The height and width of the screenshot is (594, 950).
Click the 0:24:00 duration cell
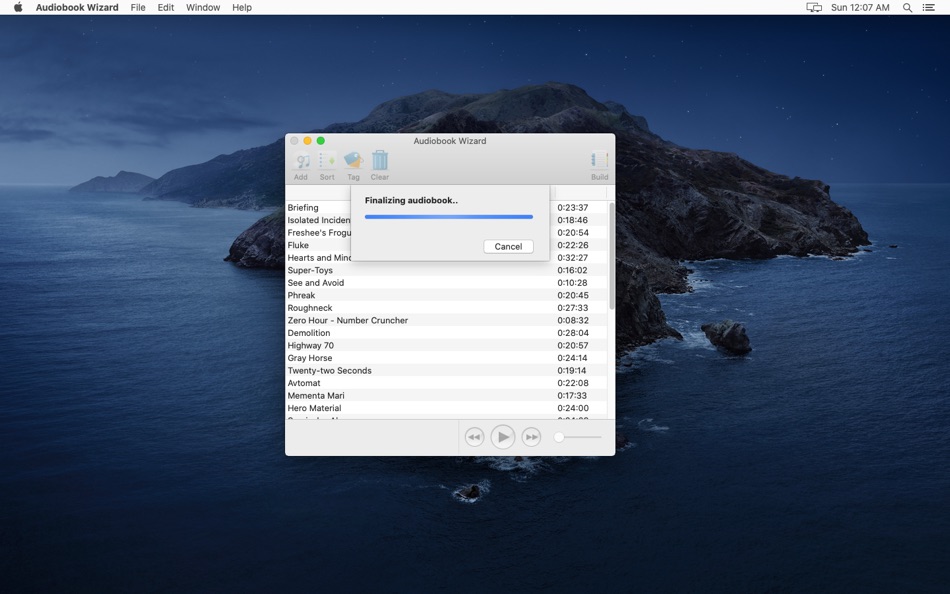573,408
